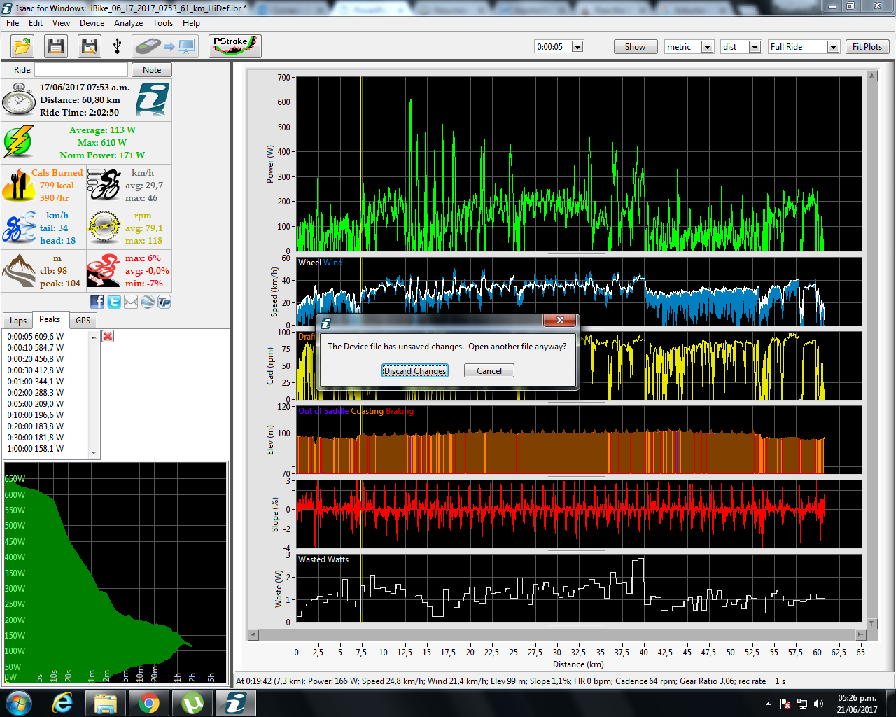Open the PStroke analysis tool

point(235,46)
